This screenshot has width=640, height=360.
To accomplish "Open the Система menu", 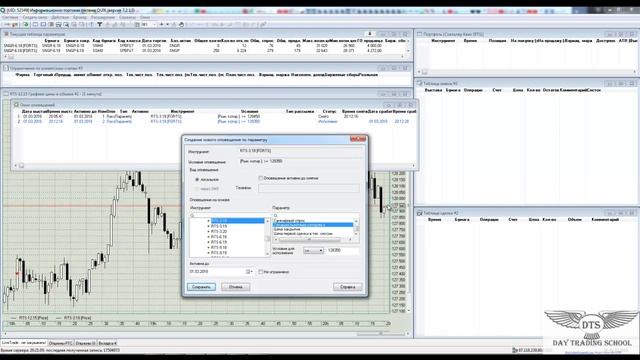I will 10,18.
